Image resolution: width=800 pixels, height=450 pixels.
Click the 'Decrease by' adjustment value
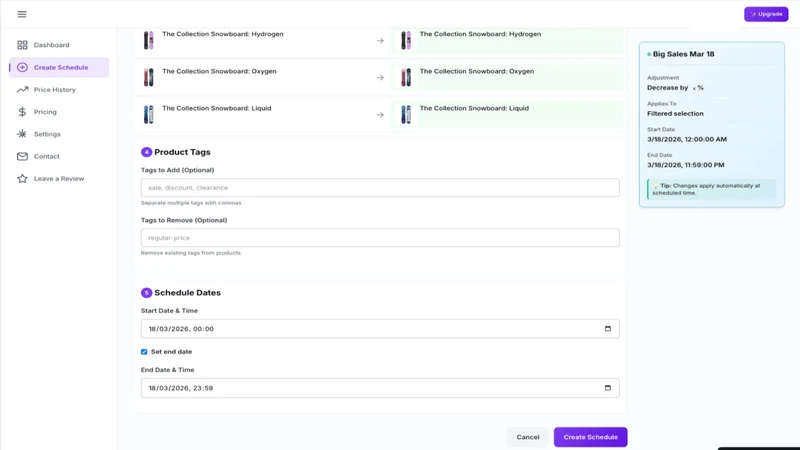tap(675, 88)
